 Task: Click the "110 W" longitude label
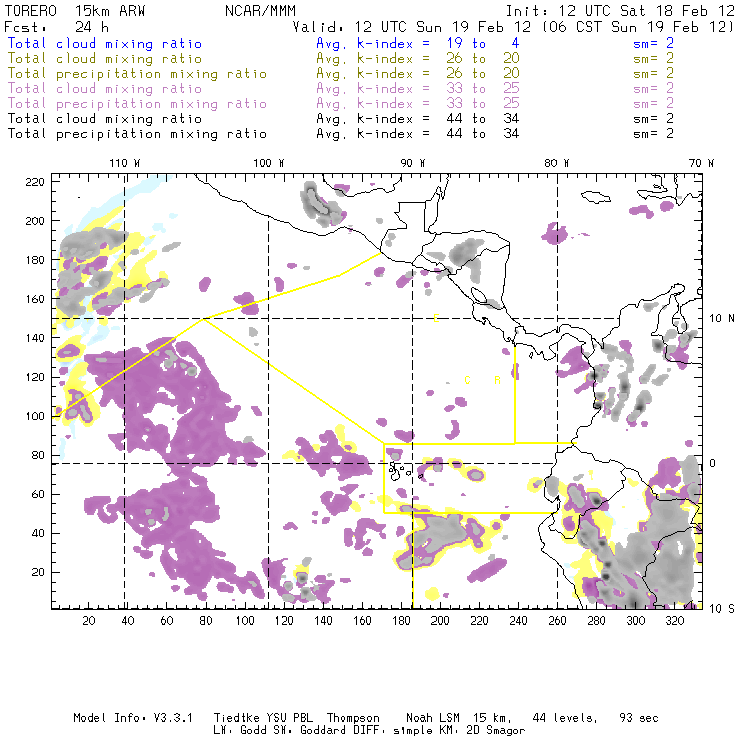(x=125, y=163)
